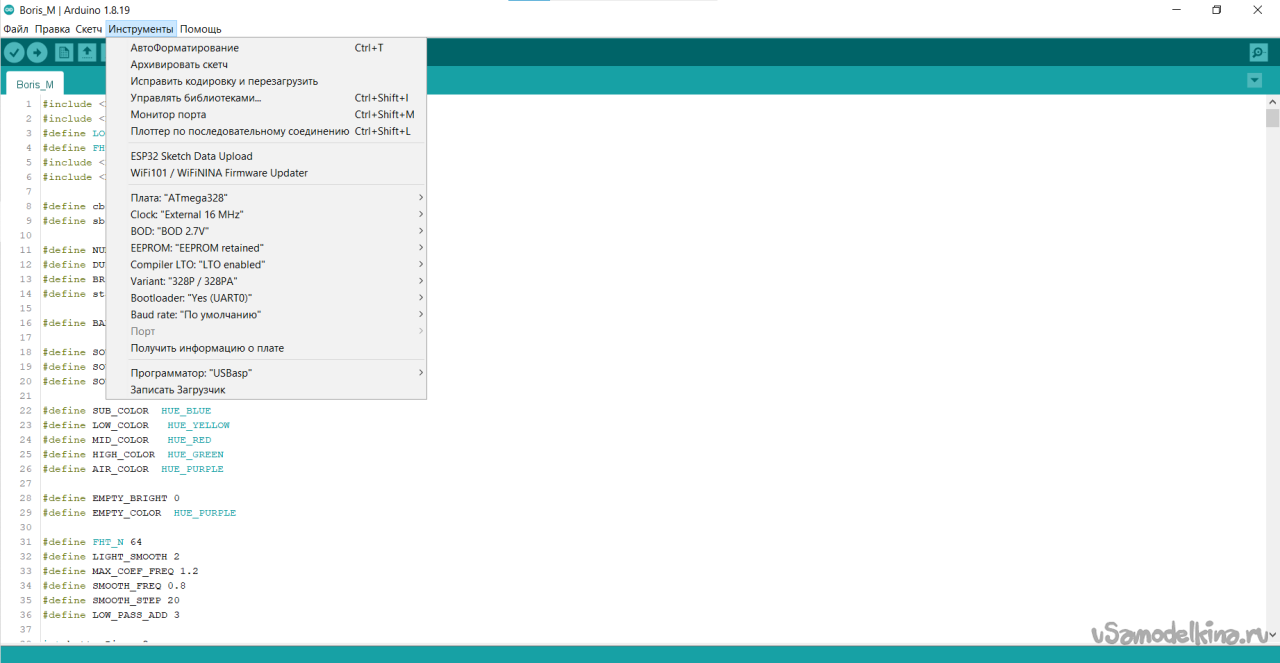1280x663 pixels.
Task: Click the editor's vertical scrollbar thumb
Action: point(1272,119)
